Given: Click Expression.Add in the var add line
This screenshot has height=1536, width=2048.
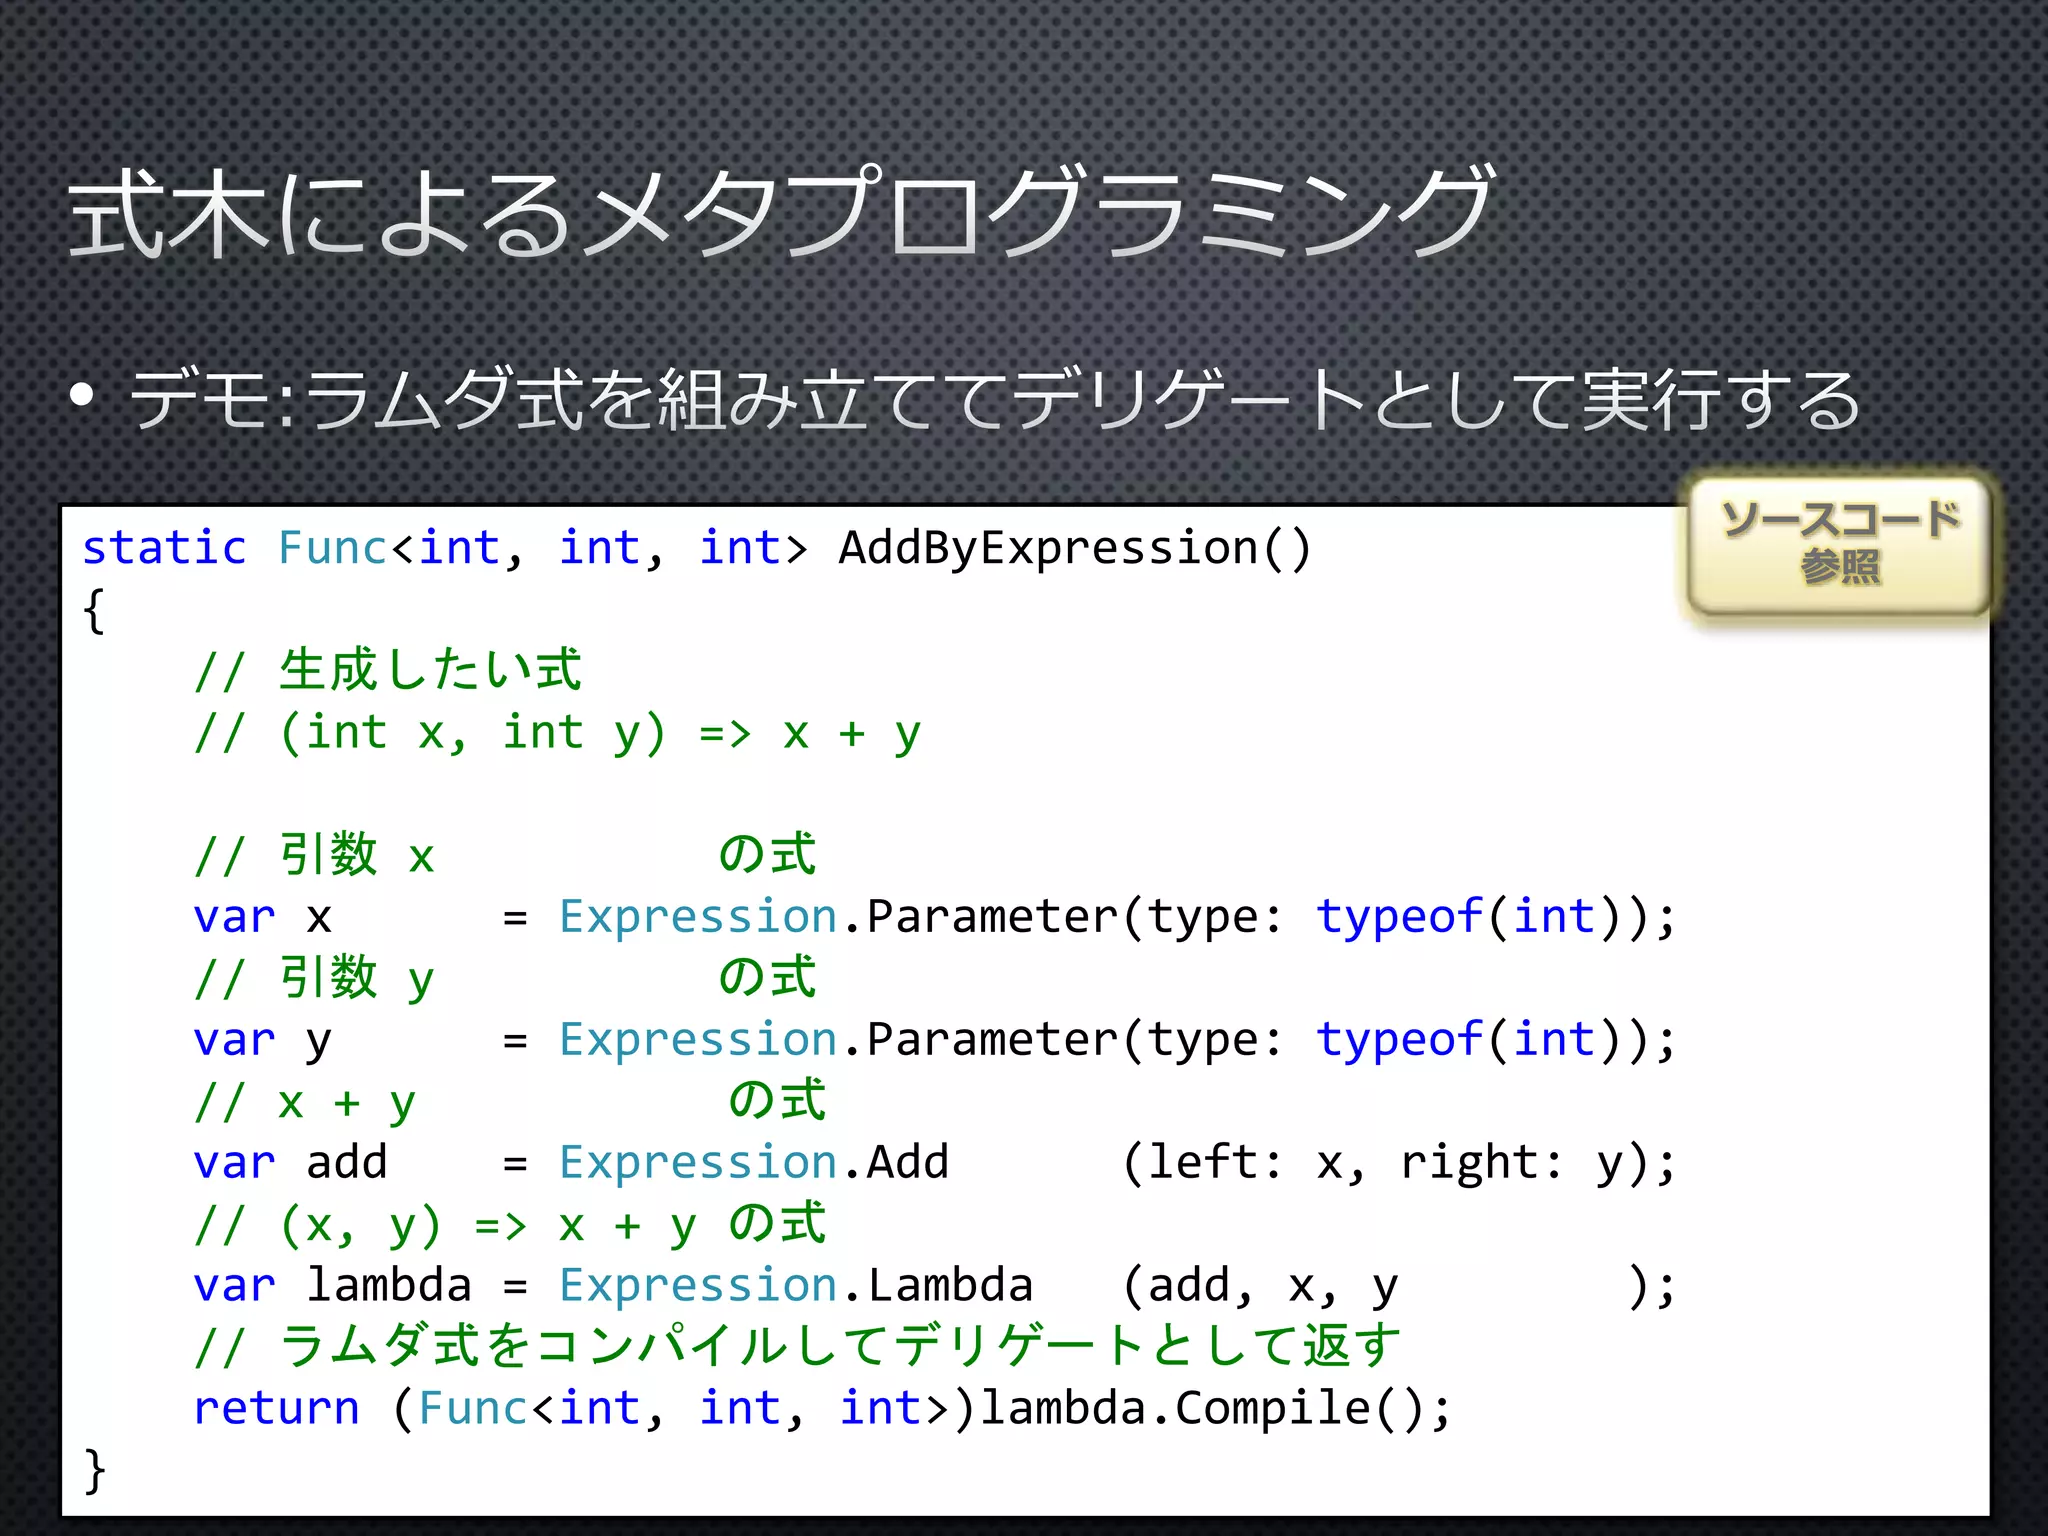Looking at the screenshot, I should [753, 1162].
